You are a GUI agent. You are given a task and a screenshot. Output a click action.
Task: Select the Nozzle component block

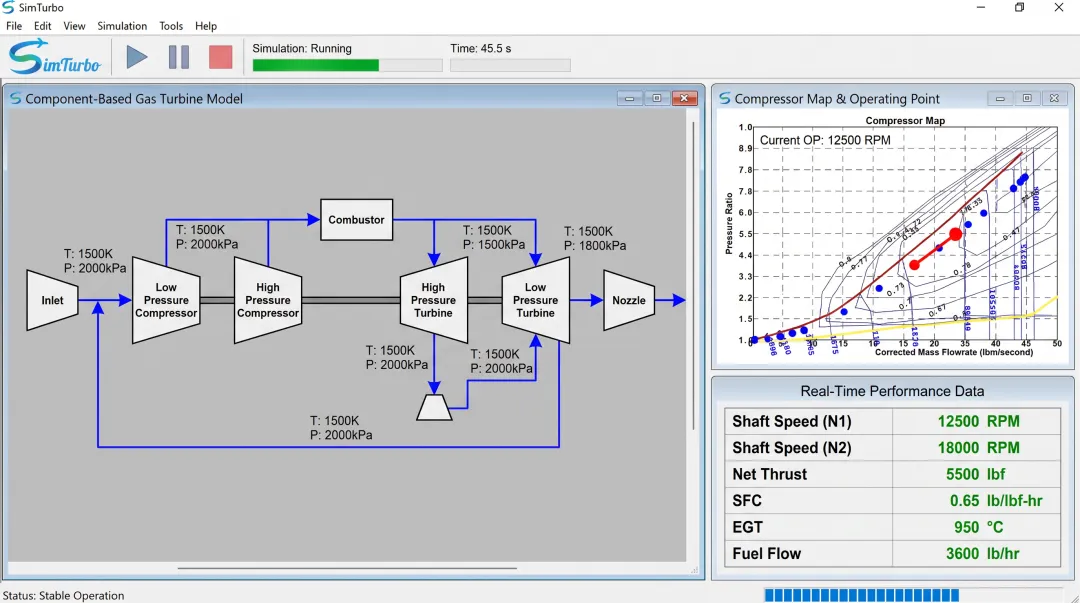coord(629,300)
